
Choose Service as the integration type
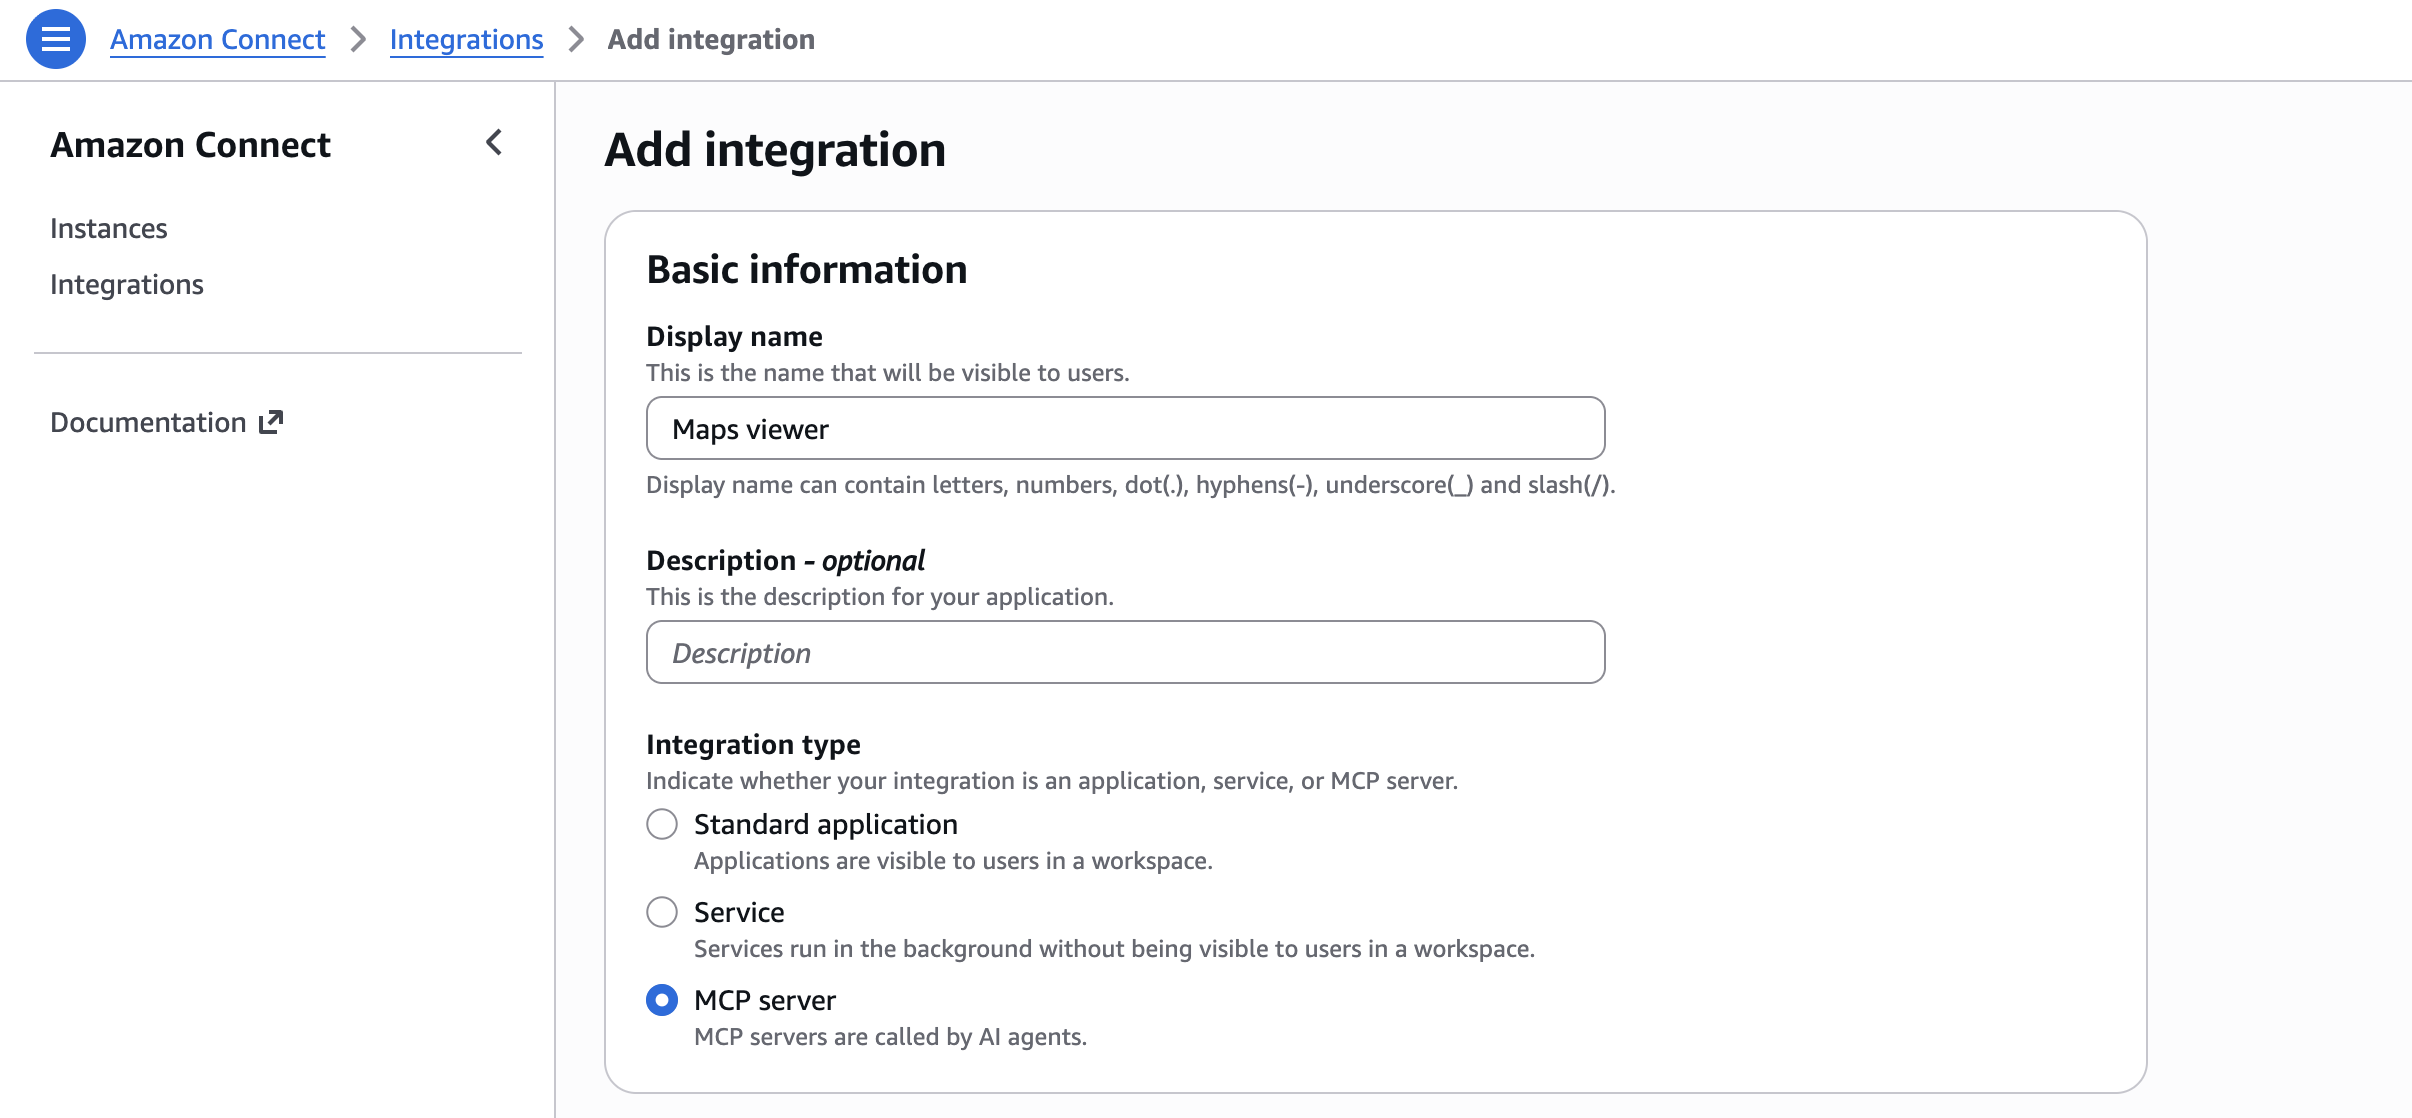[663, 911]
